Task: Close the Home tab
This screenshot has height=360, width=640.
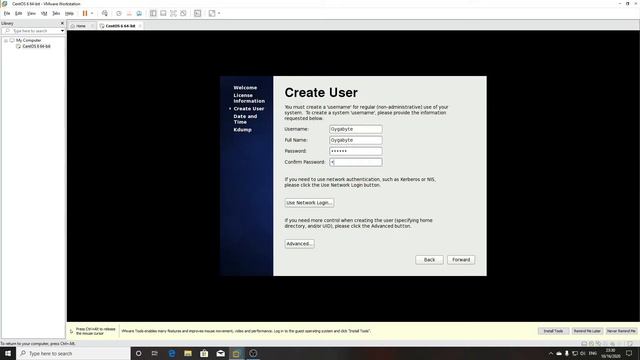Action: point(93,26)
